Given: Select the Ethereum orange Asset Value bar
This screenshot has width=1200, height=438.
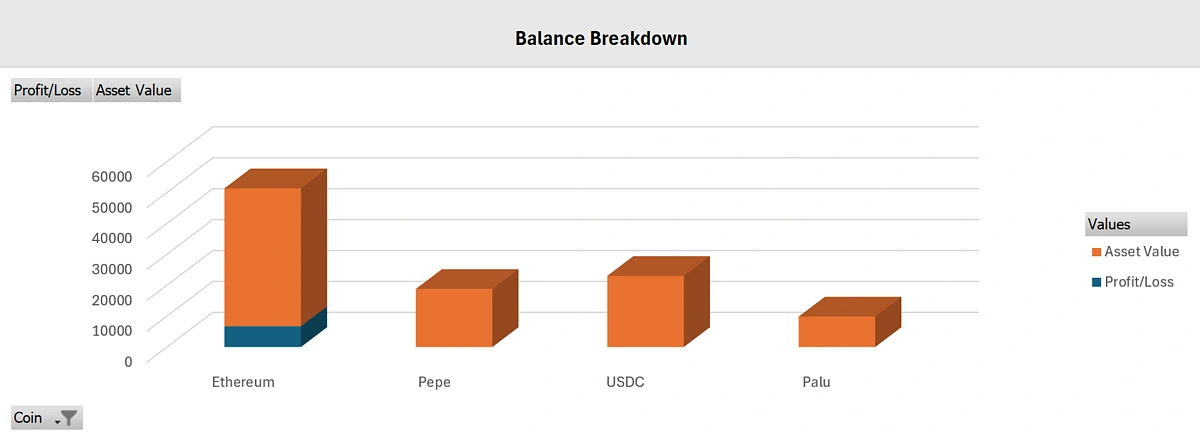Looking at the screenshot, I should tap(262, 257).
